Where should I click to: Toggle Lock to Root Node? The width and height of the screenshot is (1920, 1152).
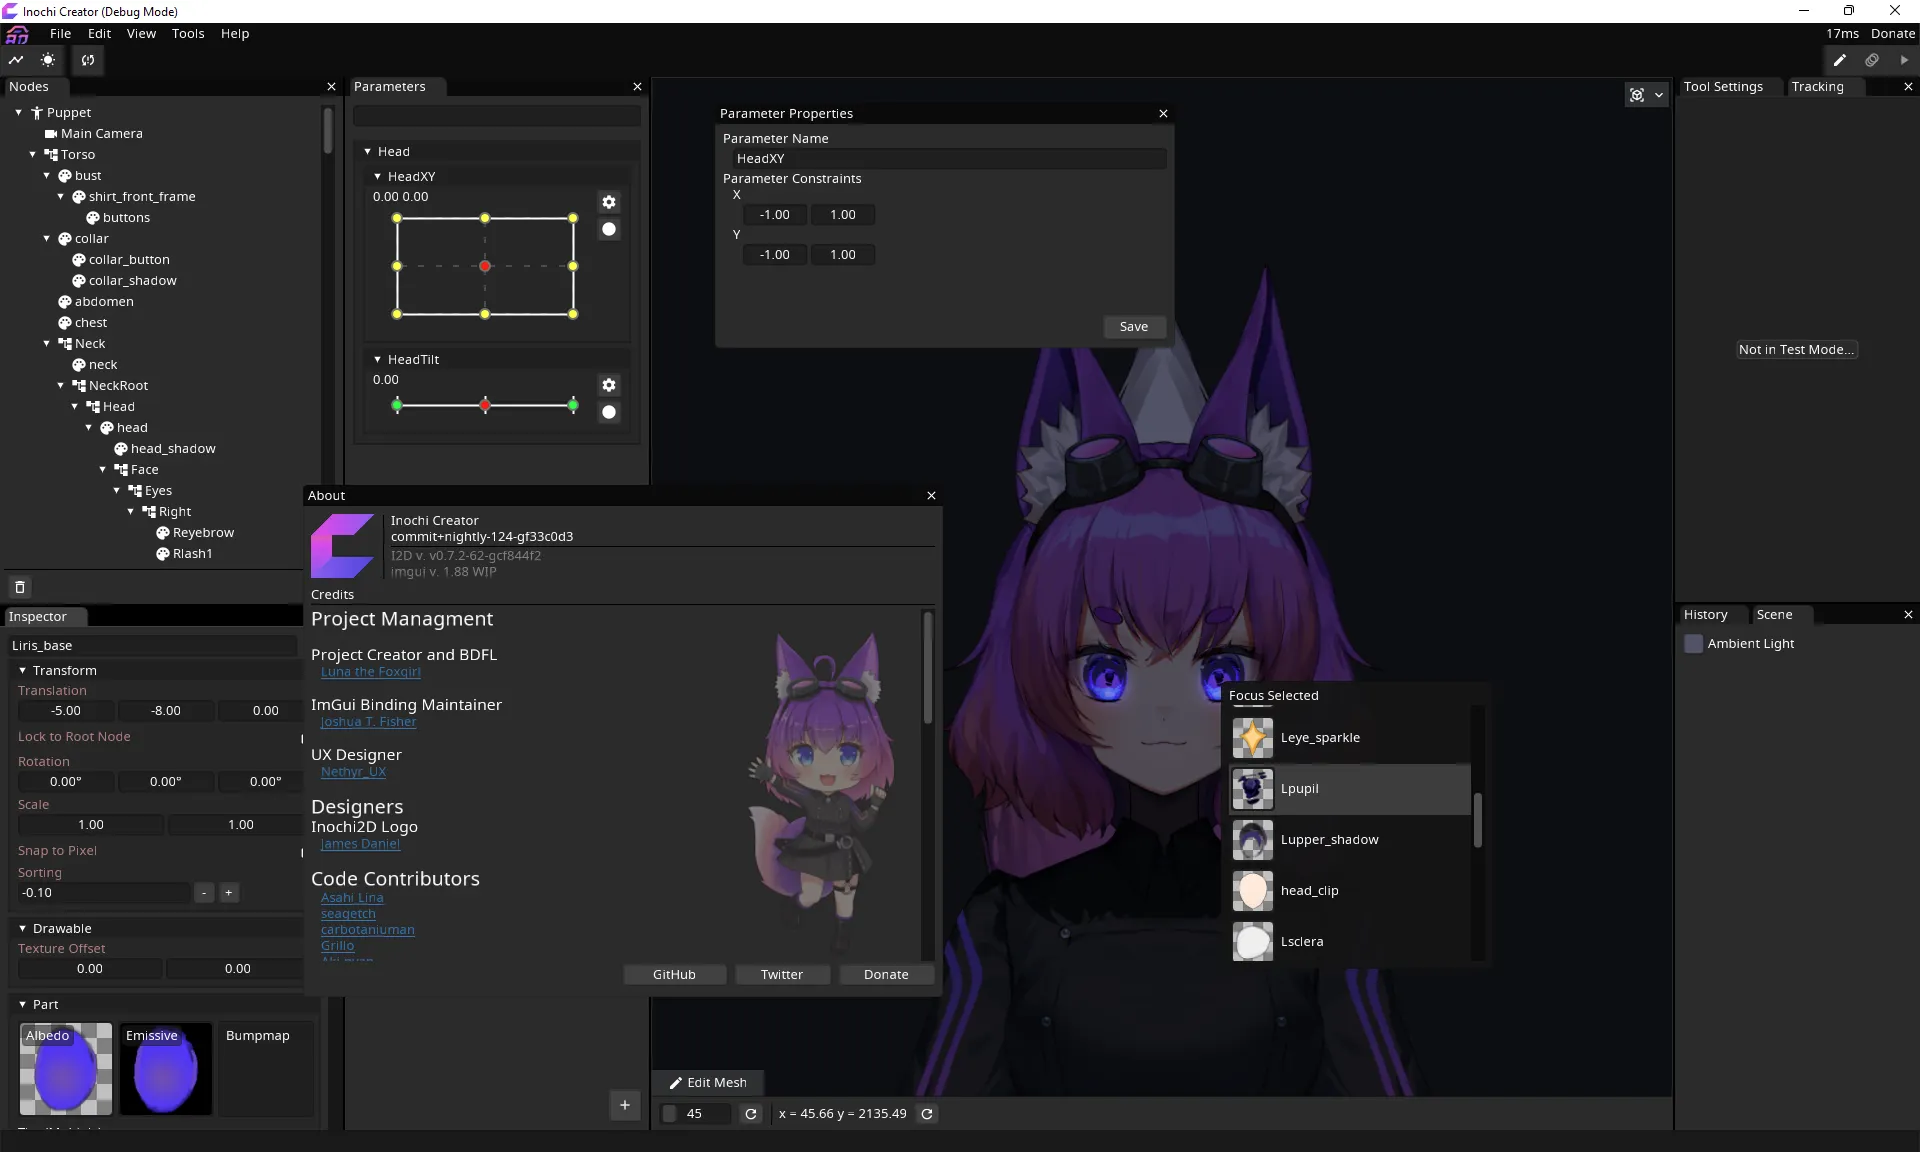coord(302,739)
